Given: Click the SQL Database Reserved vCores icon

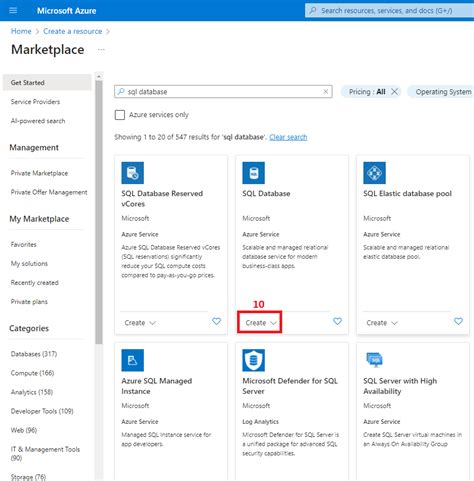Looking at the screenshot, I should coord(133,173).
